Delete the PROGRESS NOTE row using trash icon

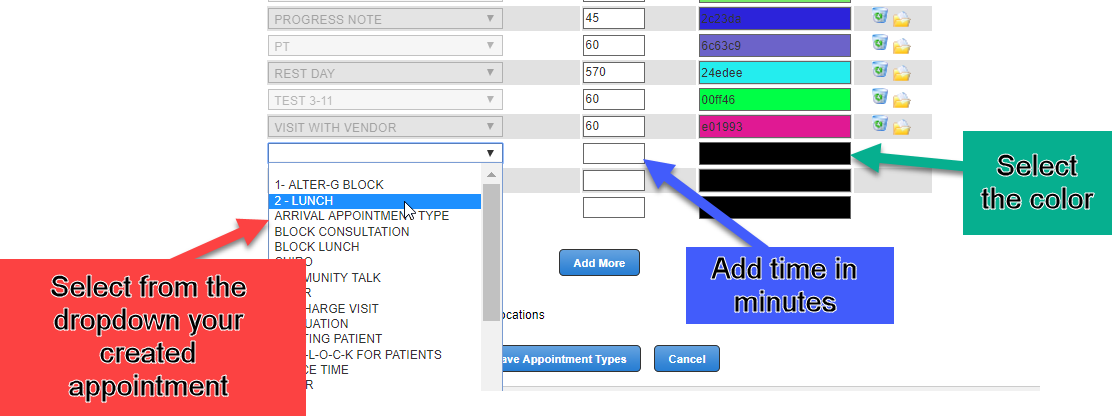[x=880, y=17]
